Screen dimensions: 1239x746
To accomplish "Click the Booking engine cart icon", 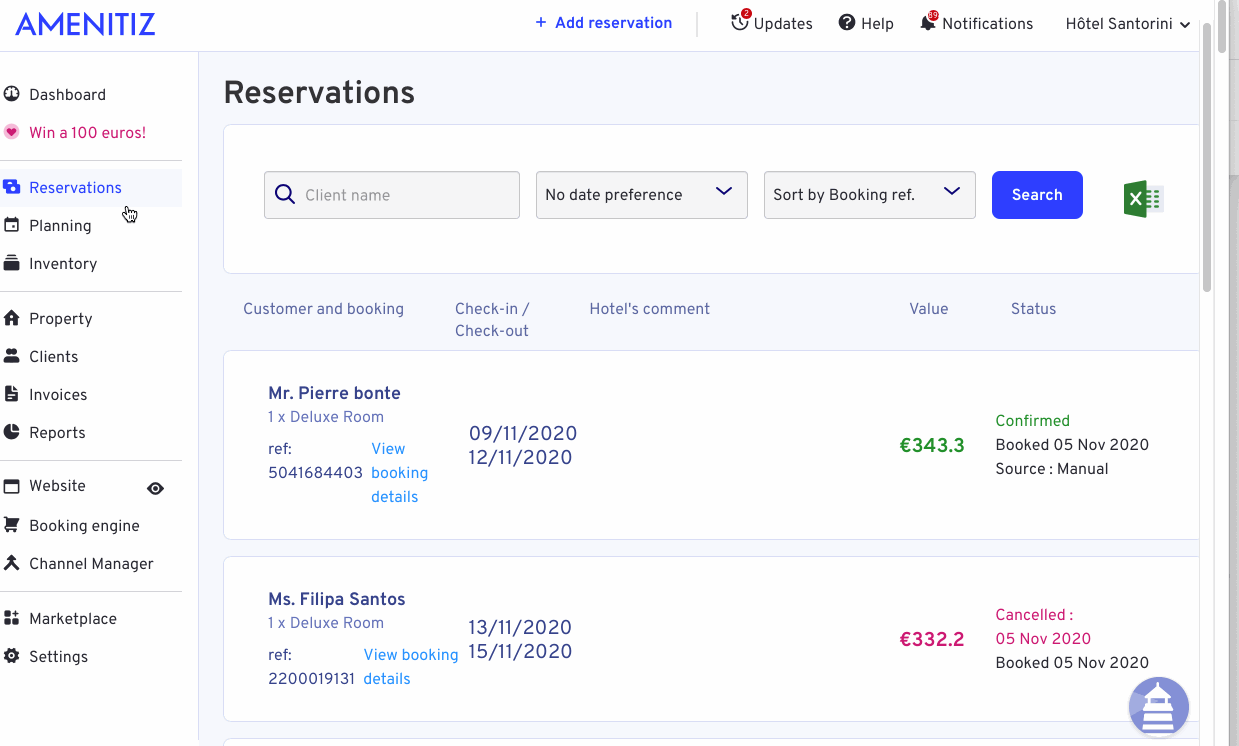I will click(12, 525).
